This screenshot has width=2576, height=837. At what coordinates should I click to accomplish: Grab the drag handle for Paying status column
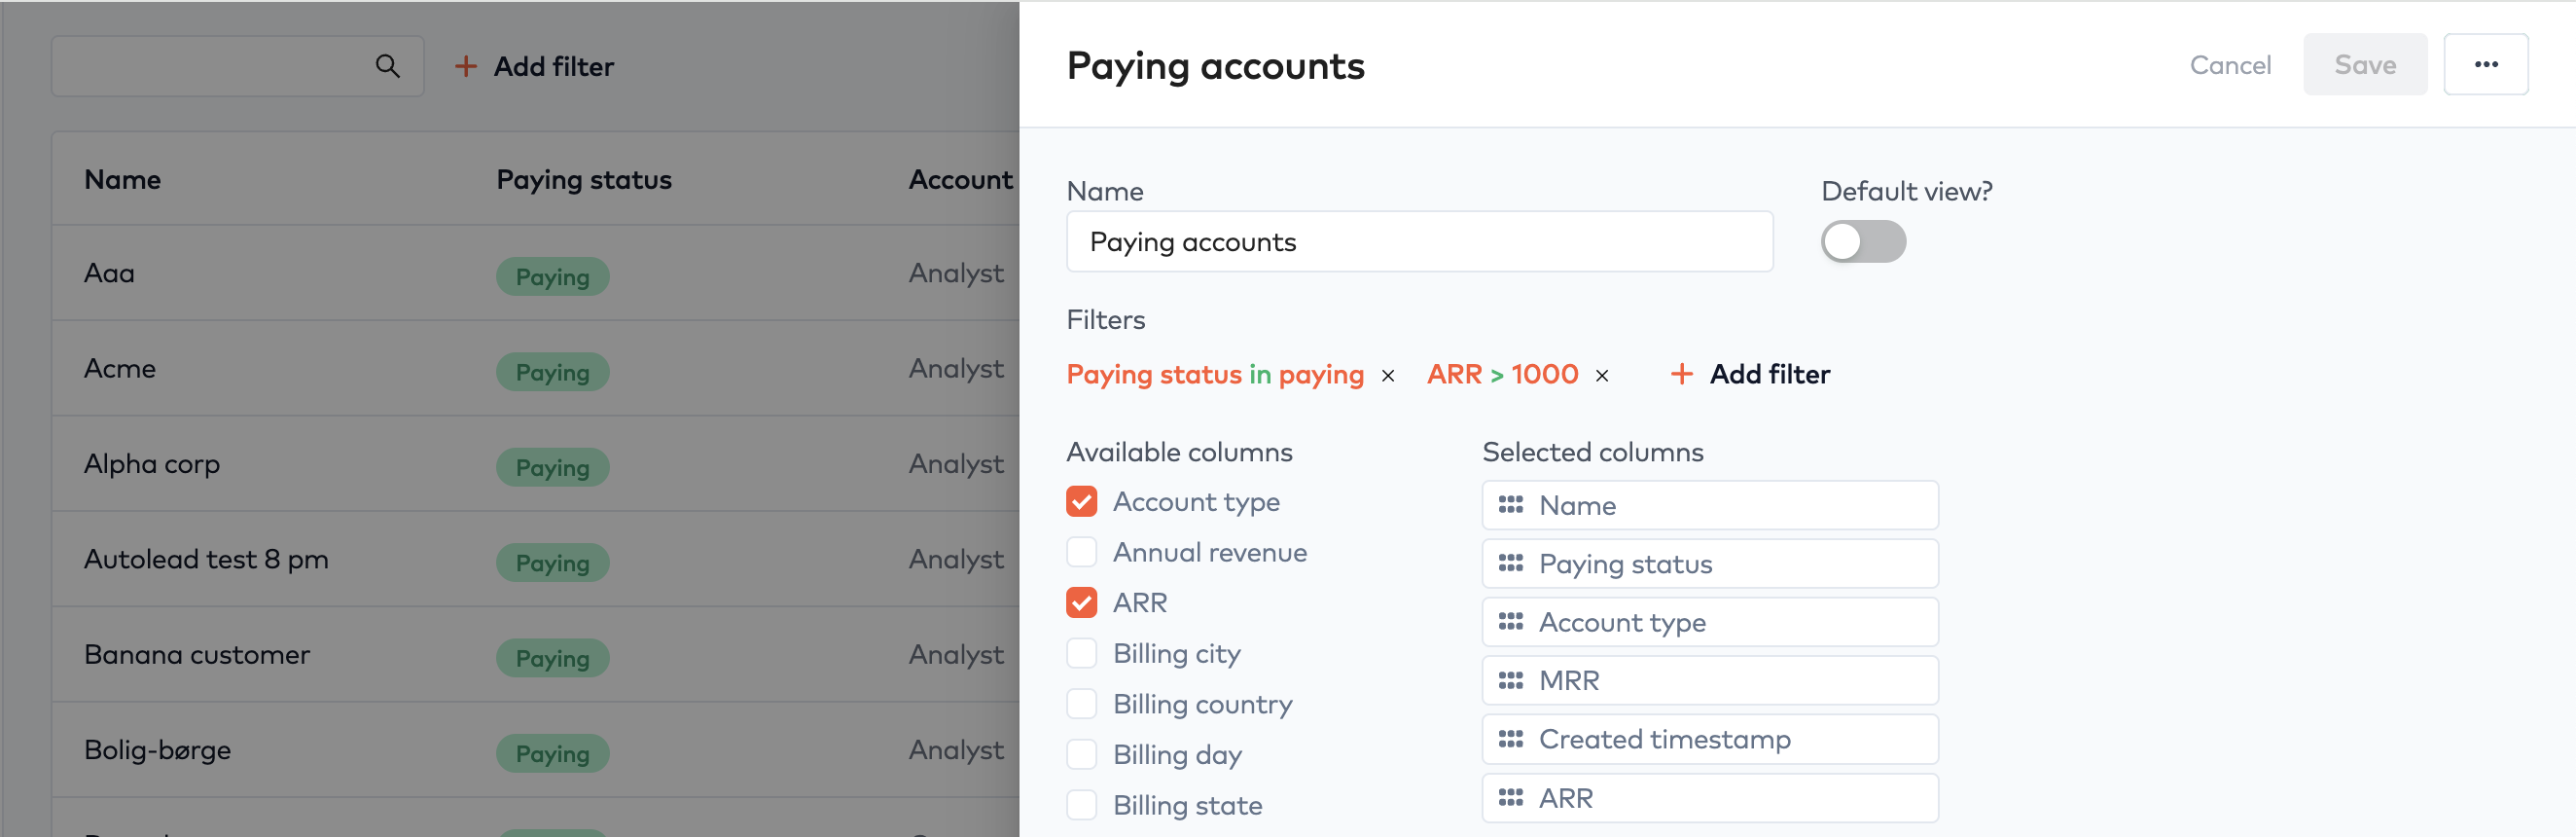(1510, 564)
